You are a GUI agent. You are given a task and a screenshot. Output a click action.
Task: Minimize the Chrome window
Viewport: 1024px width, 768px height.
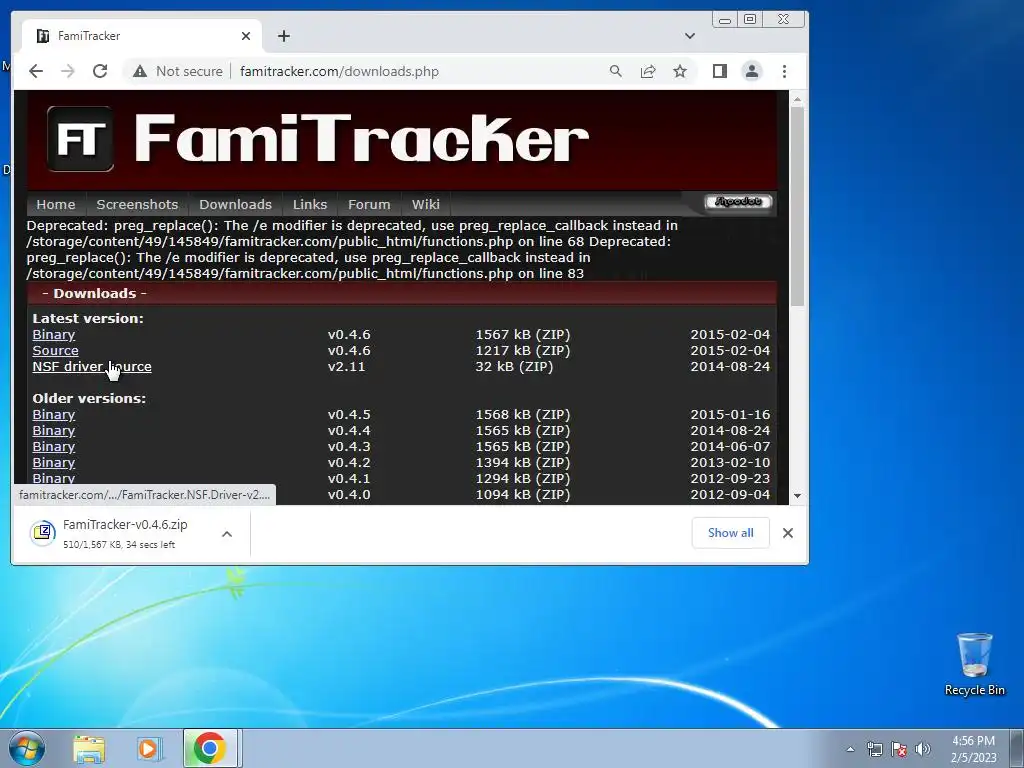tap(725, 20)
